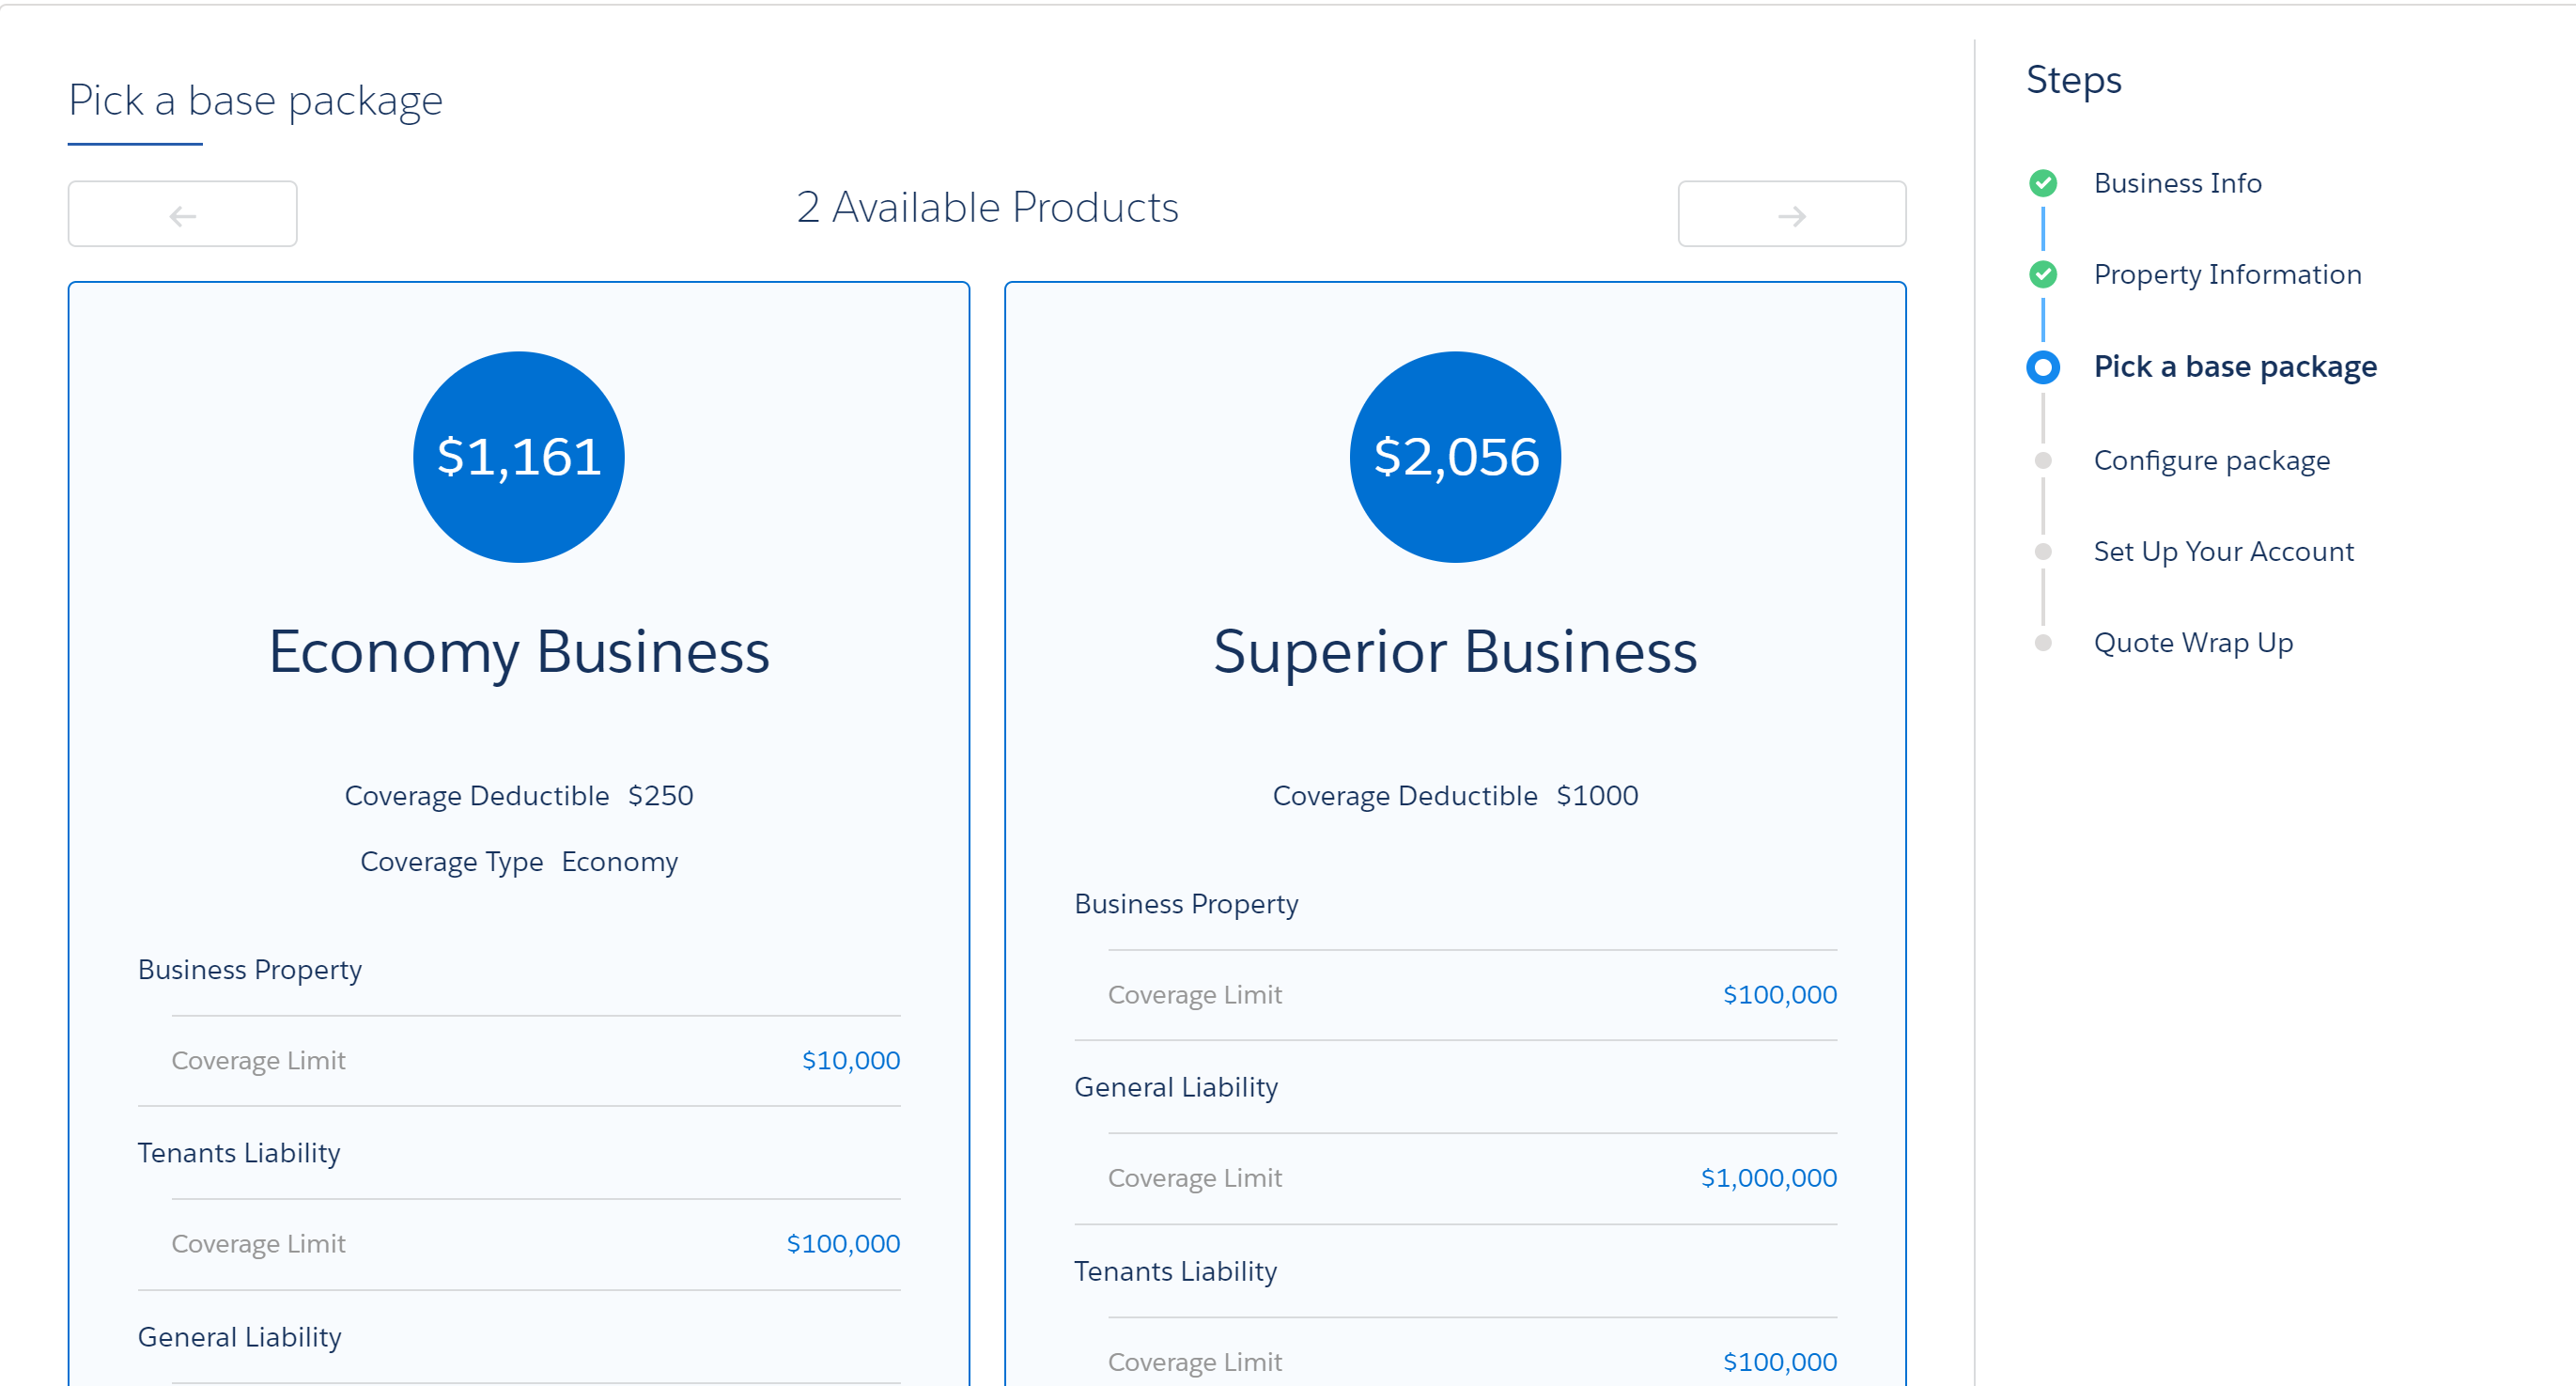Click the next products right arrow button
Viewport: 2576px width, 1386px height.
click(1791, 214)
